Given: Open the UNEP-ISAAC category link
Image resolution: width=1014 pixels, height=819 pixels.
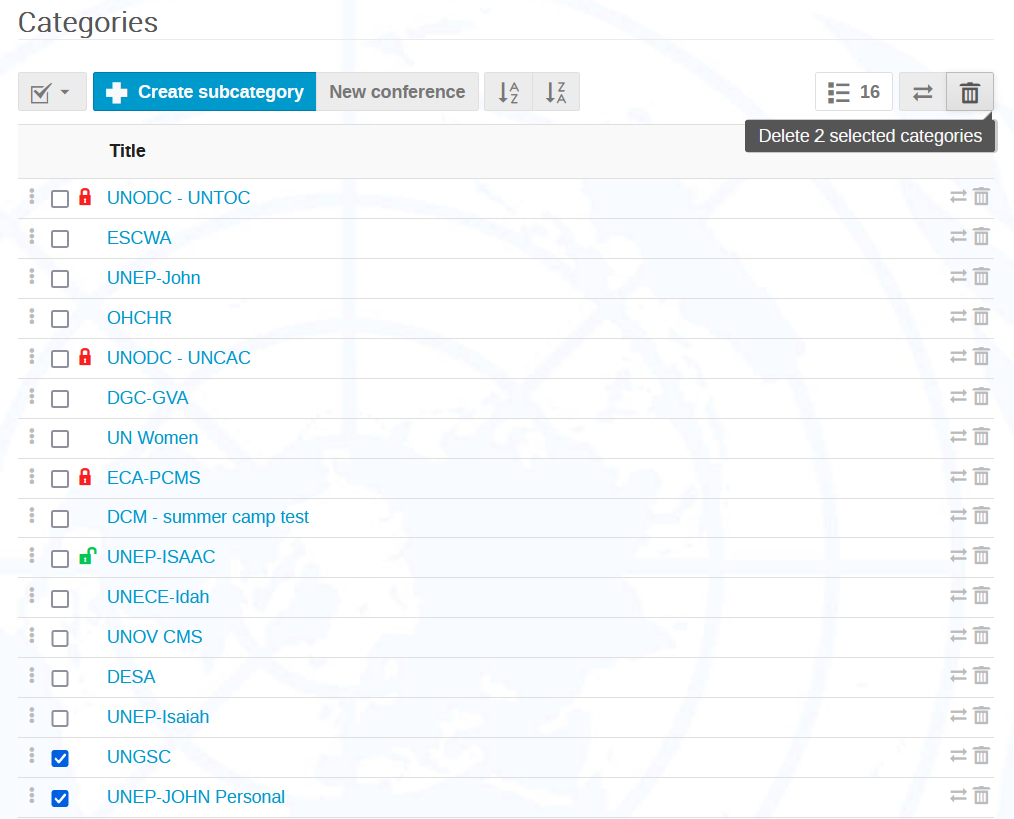Looking at the screenshot, I should point(161,557).
